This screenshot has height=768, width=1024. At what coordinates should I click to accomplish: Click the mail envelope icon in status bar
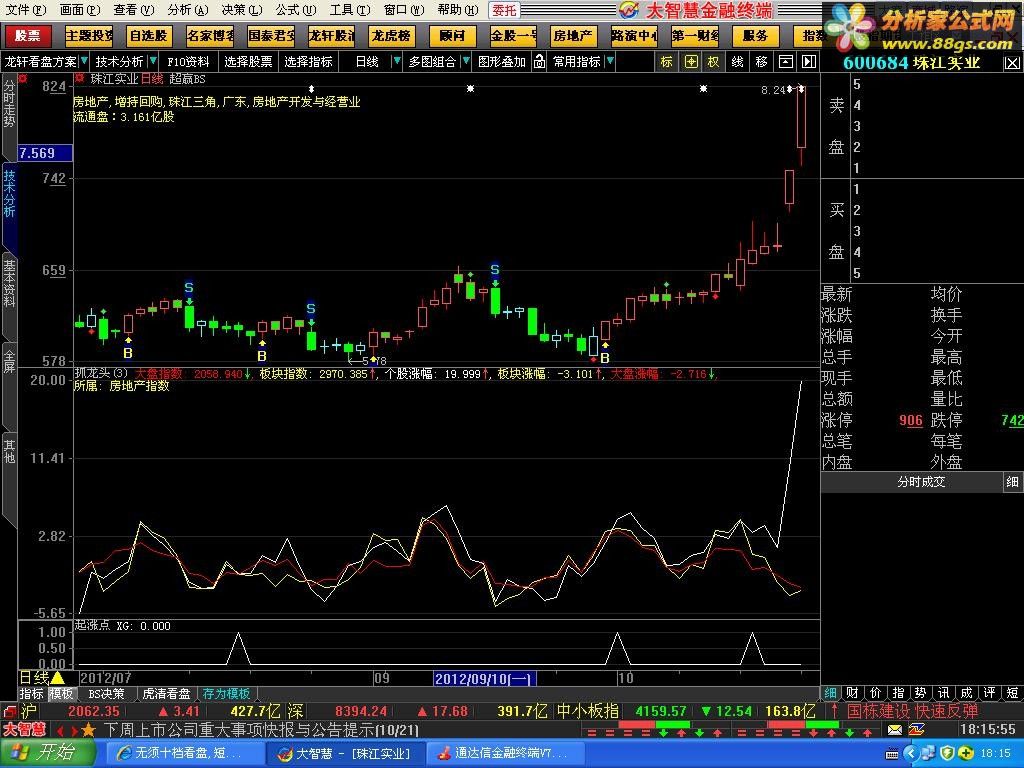(895, 729)
